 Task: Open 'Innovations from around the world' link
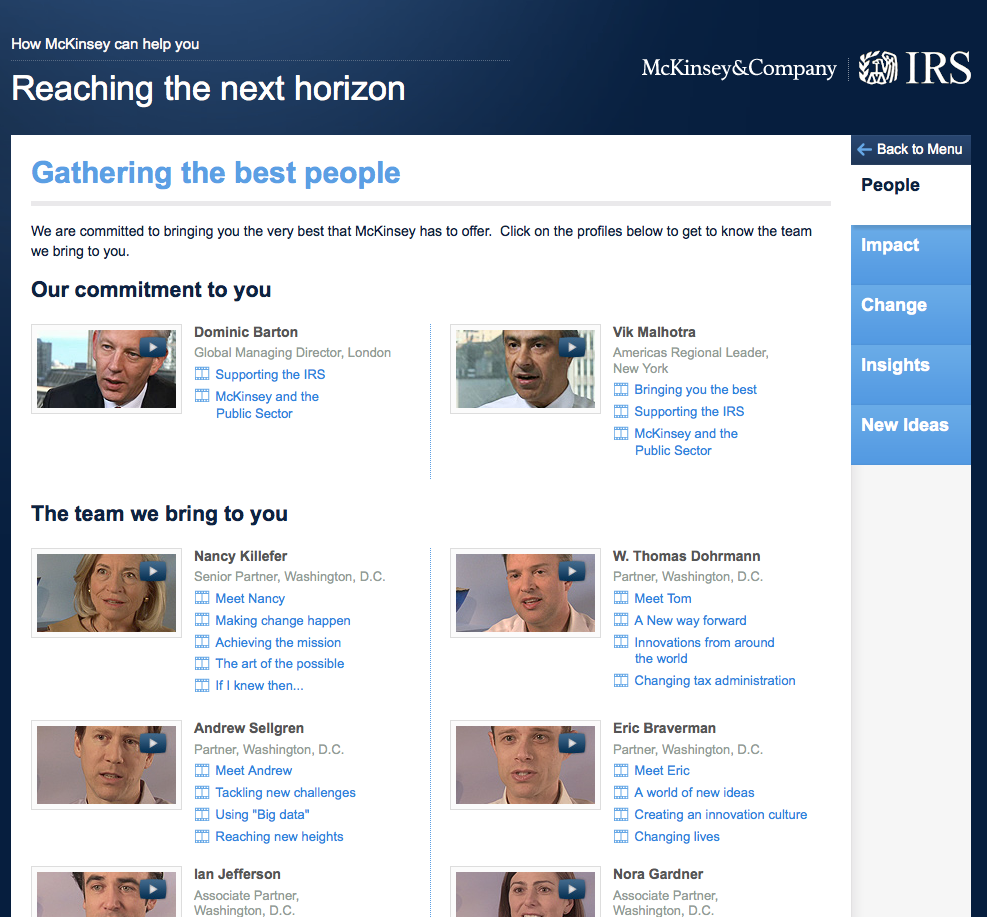[x=704, y=650]
